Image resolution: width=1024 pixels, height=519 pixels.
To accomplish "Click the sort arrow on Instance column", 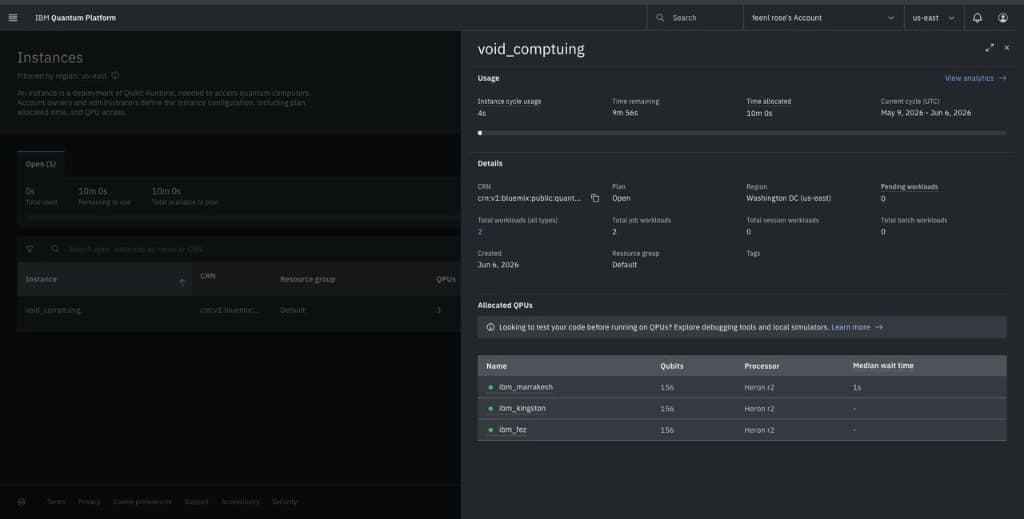I will [x=182, y=282].
